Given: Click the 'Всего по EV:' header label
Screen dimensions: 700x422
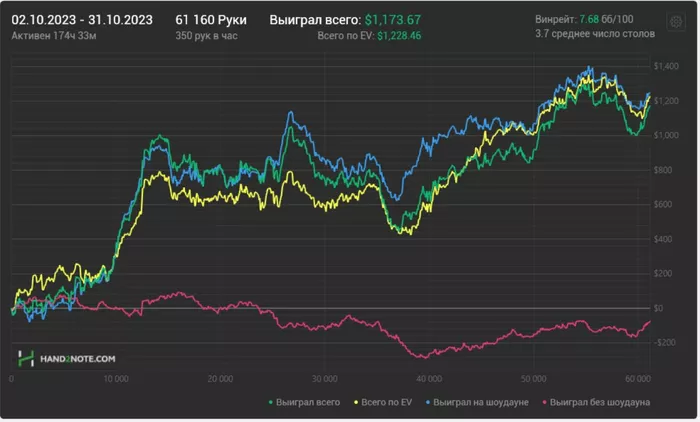Looking at the screenshot, I should pyautogui.click(x=346, y=36).
